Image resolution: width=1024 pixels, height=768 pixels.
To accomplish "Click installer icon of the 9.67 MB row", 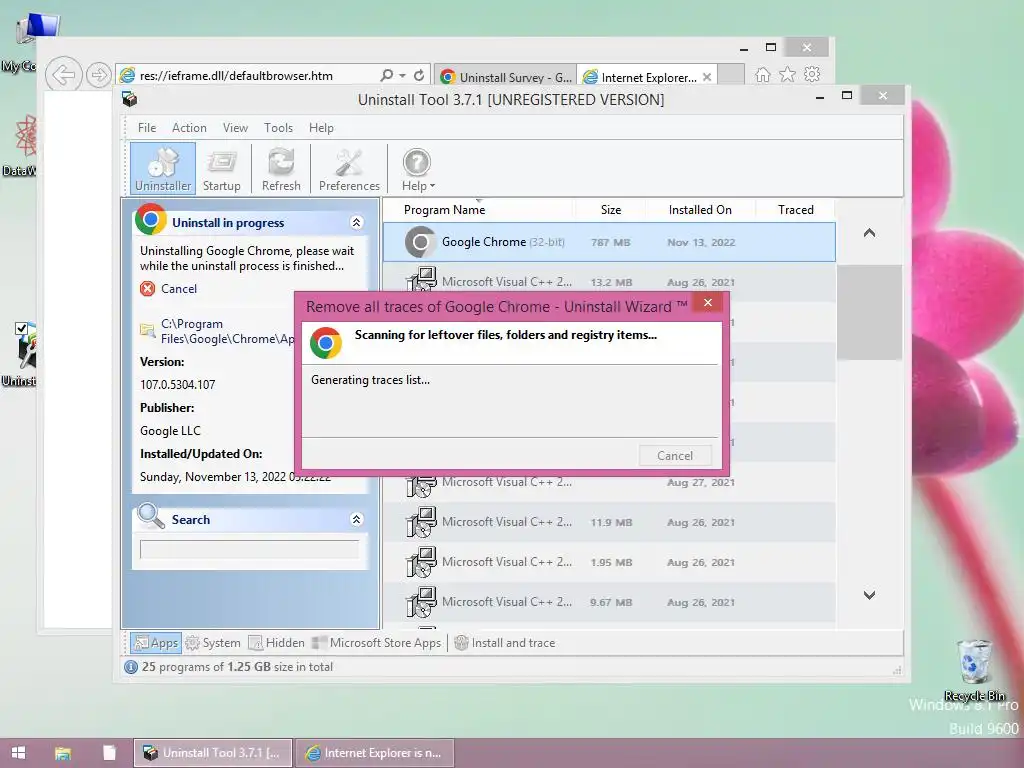I will pyautogui.click(x=421, y=602).
